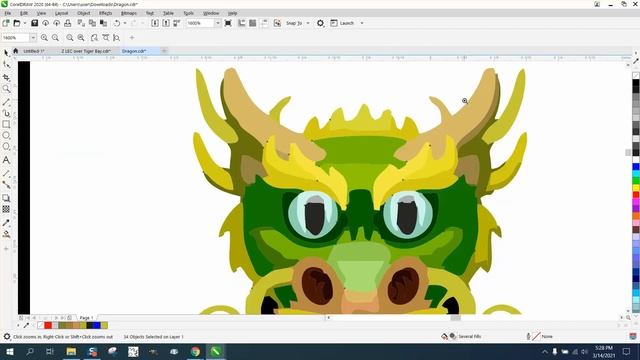Click the Print icon

68,23
